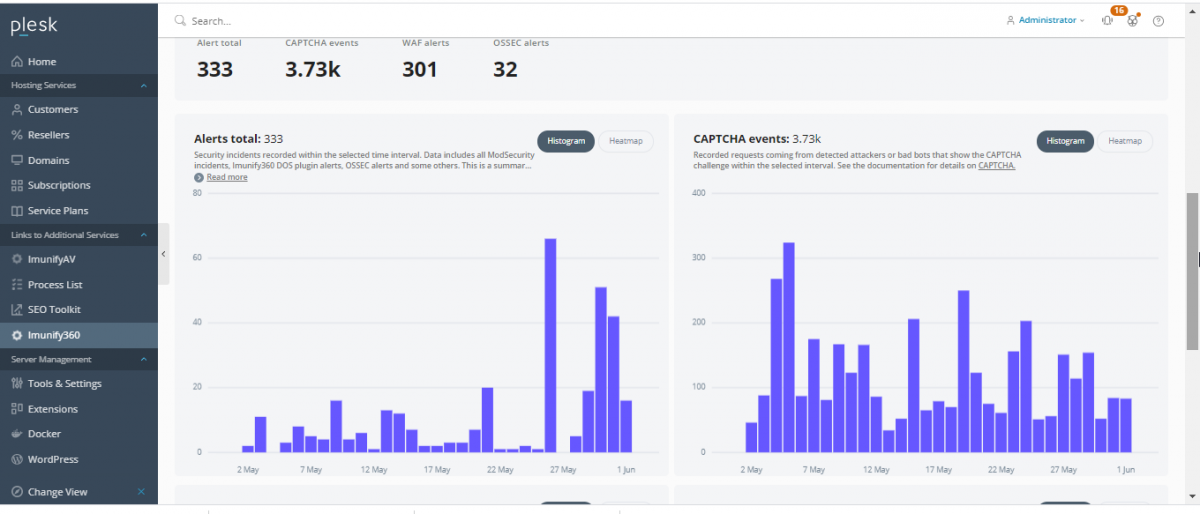This screenshot has width=1200, height=514.
Task: Collapse the Hosting Services group
Action: (x=143, y=86)
